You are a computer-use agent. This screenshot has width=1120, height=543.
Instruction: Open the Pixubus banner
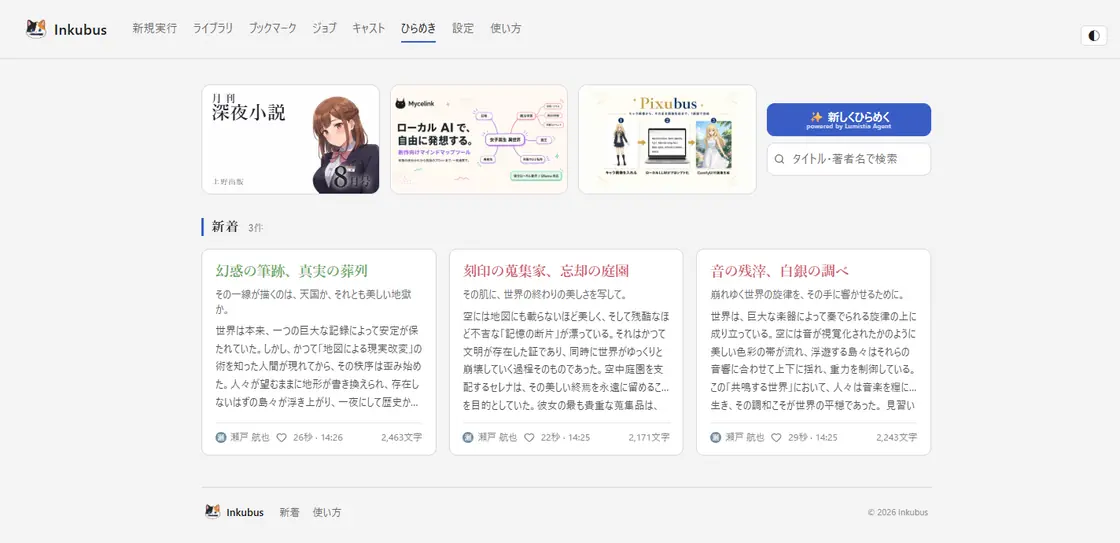(667, 139)
